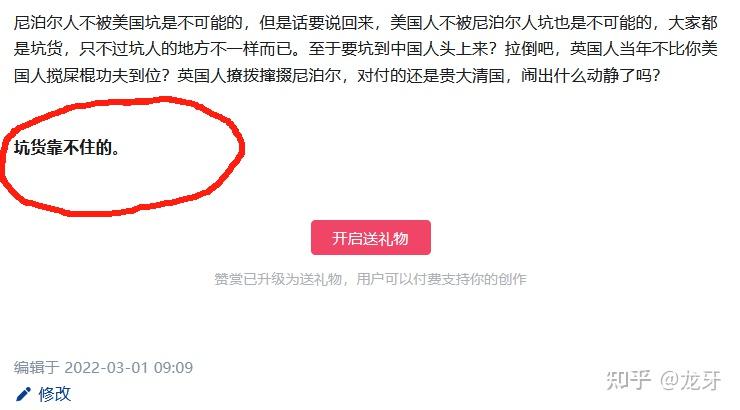Click the gray hint text 赞赏已升级为送礼物
The image size is (740, 410).
coord(278,279)
